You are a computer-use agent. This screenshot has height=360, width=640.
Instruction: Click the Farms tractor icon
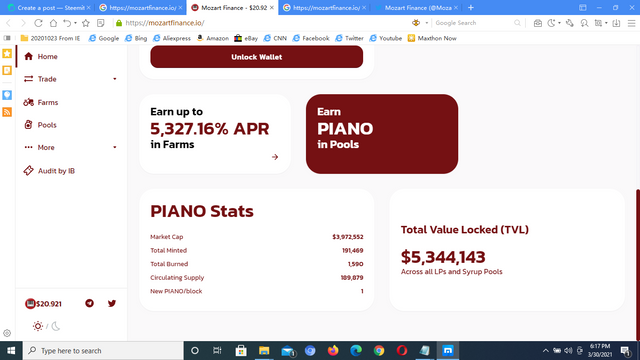click(28, 102)
